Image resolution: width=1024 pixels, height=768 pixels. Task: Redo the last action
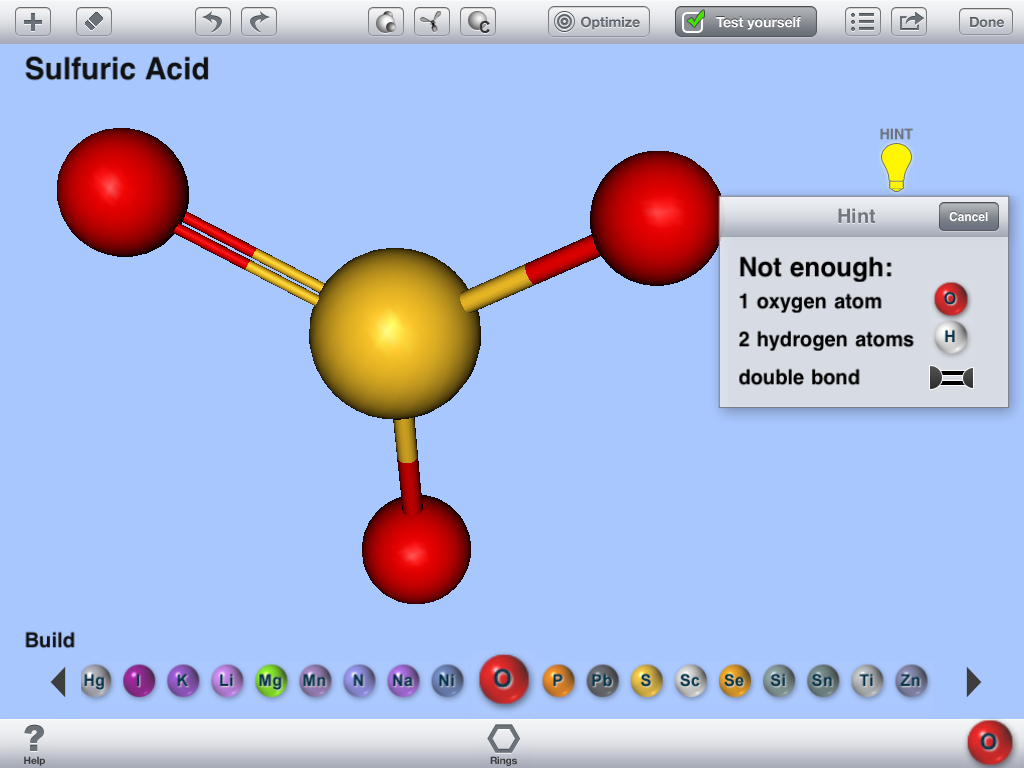260,21
